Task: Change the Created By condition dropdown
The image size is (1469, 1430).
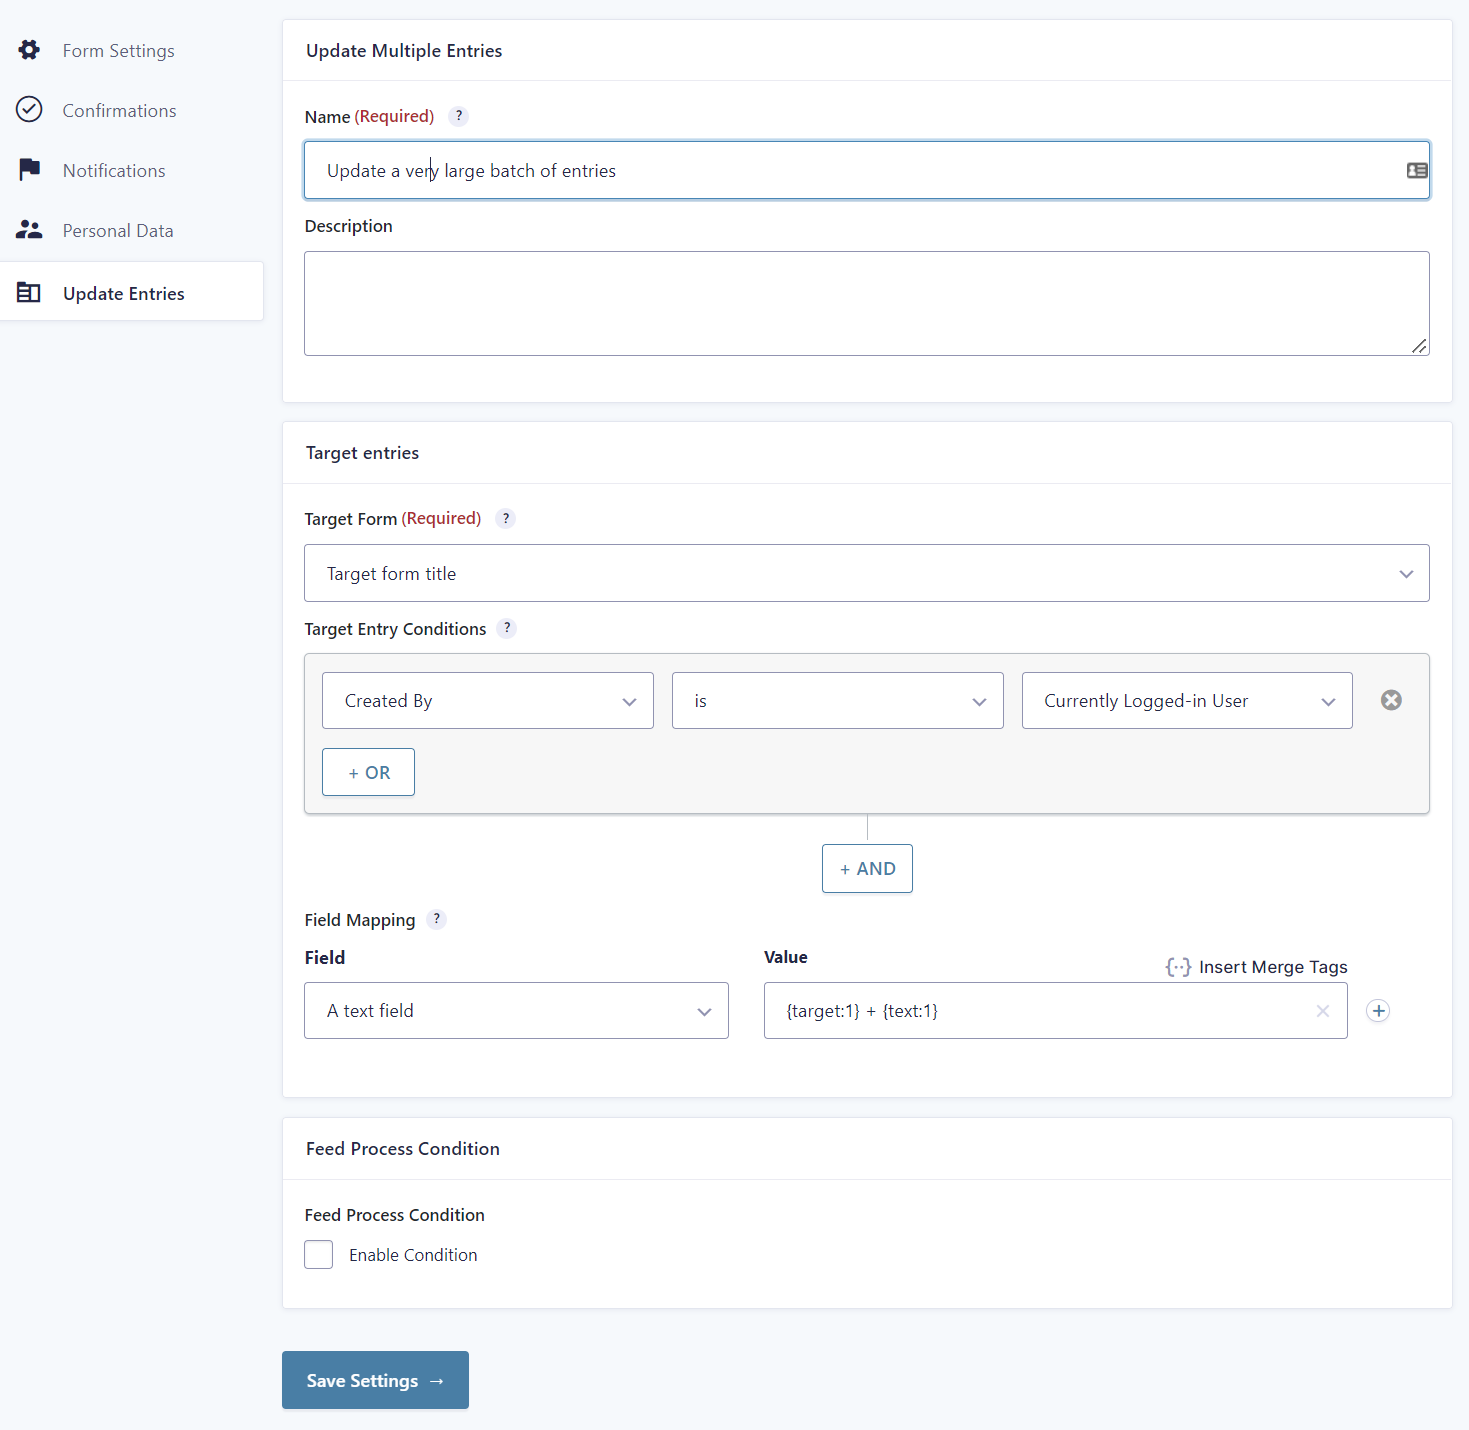Action: coord(487,700)
